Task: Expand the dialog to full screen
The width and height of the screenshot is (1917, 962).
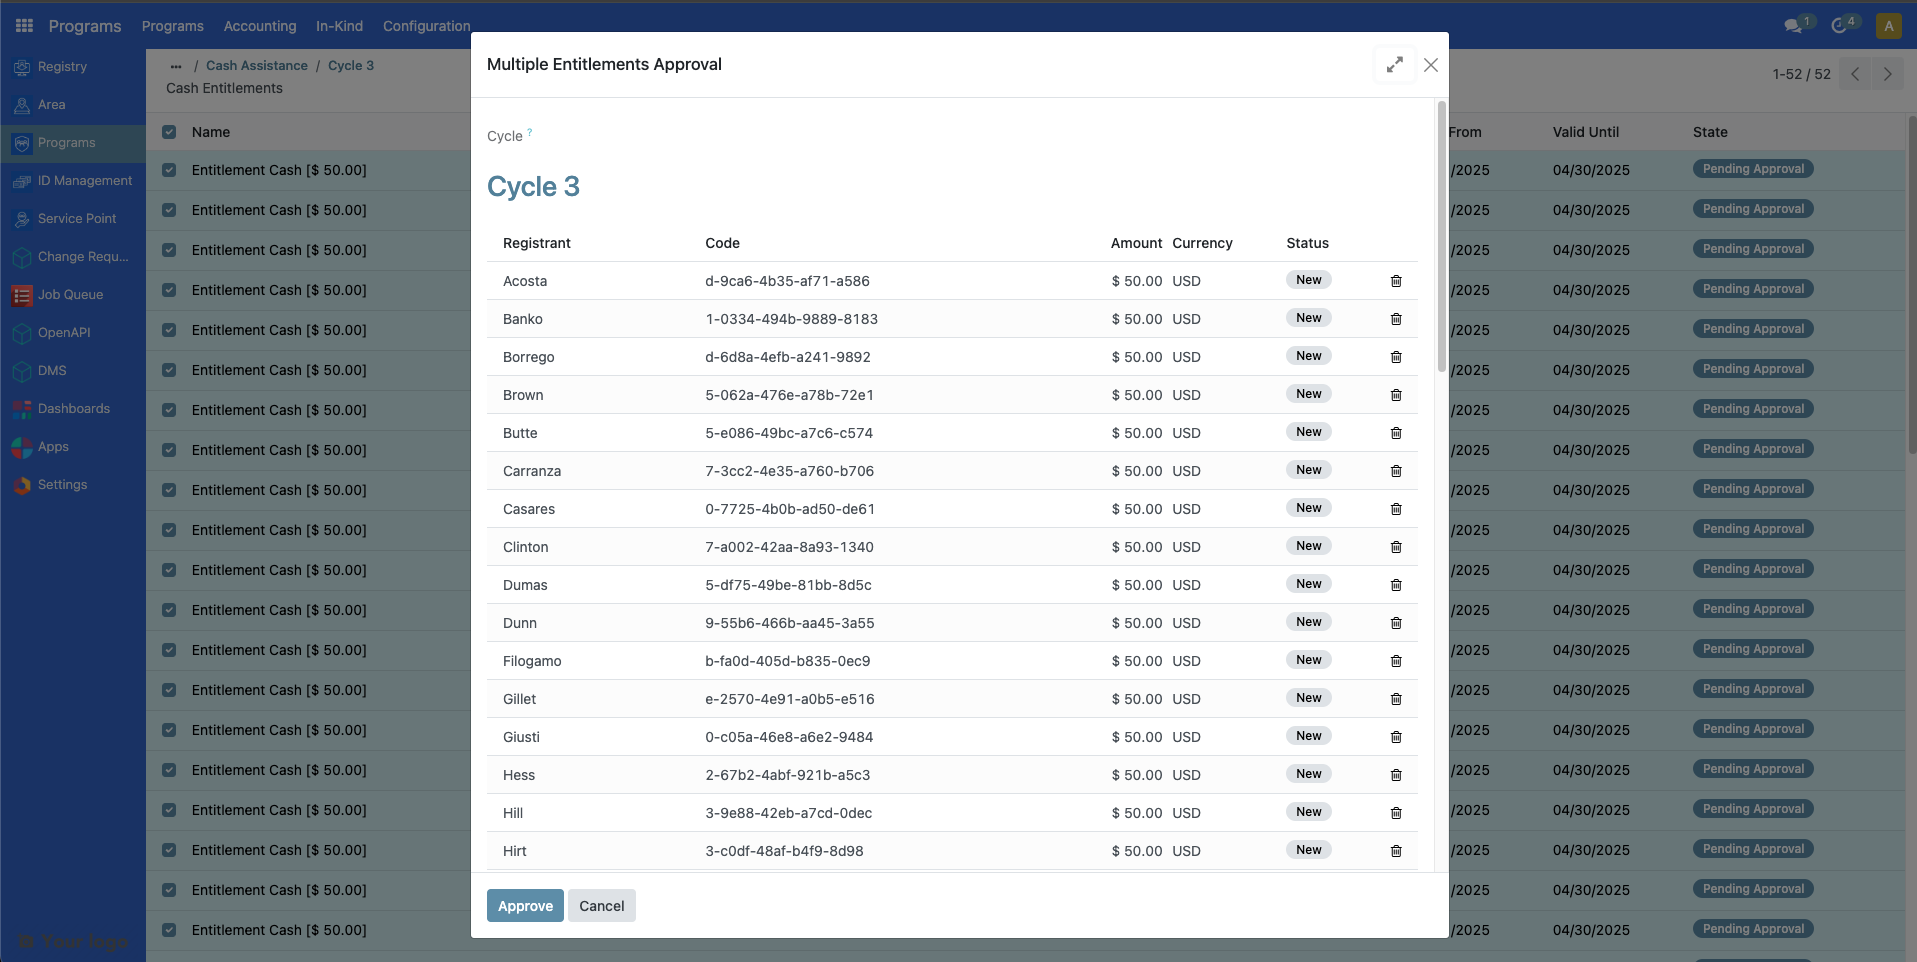Action: point(1394,65)
